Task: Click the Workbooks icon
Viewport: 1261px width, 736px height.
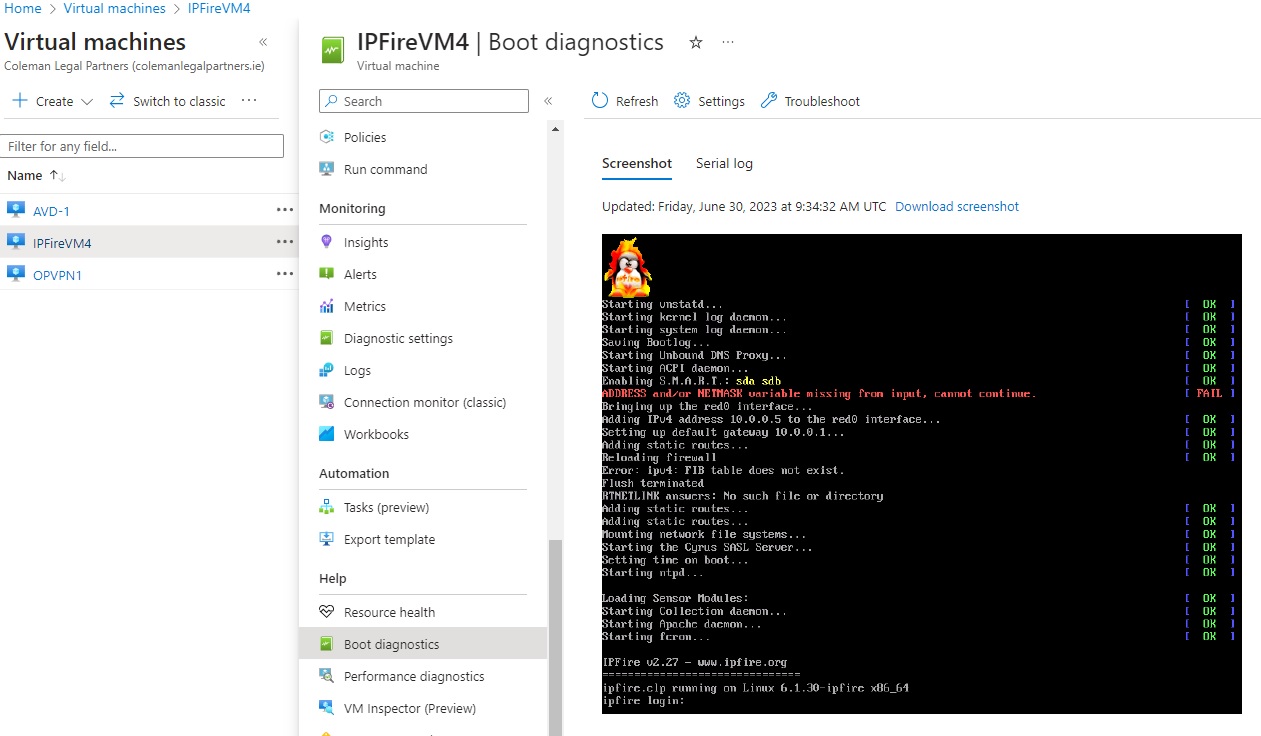Action: coord(326,434)
